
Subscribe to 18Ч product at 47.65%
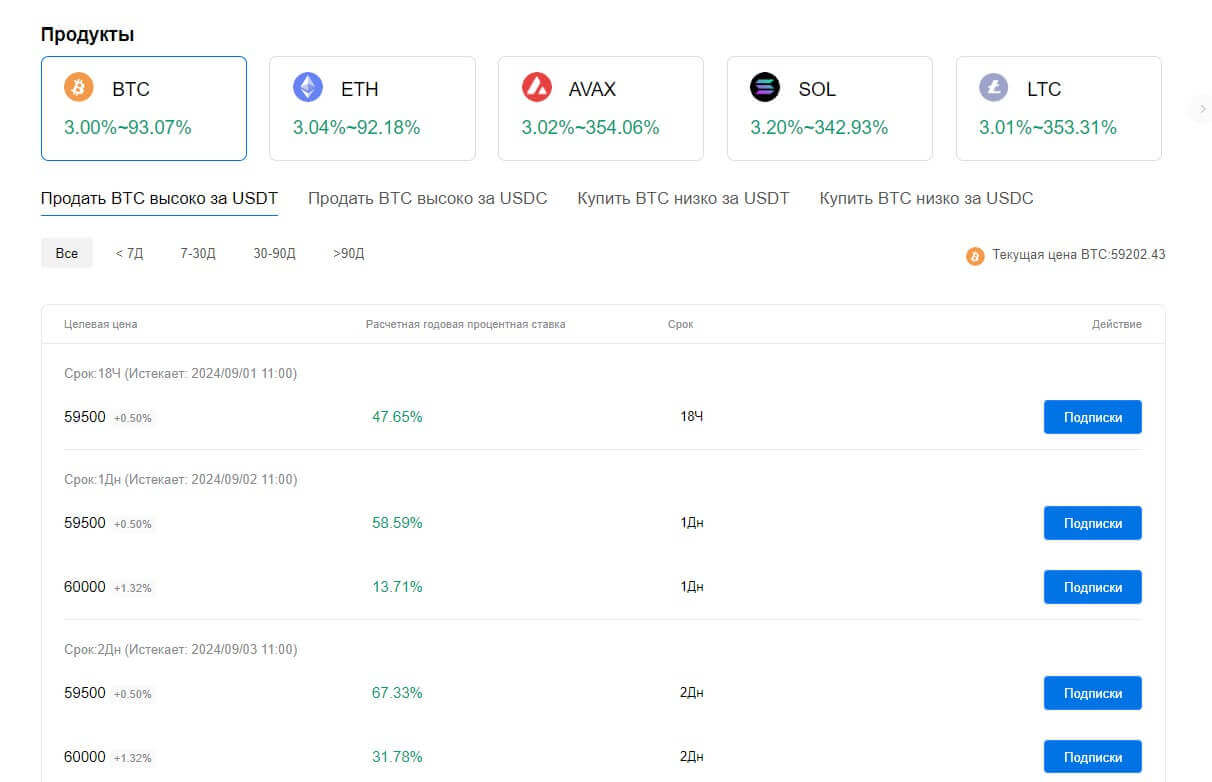point(1092,417)
